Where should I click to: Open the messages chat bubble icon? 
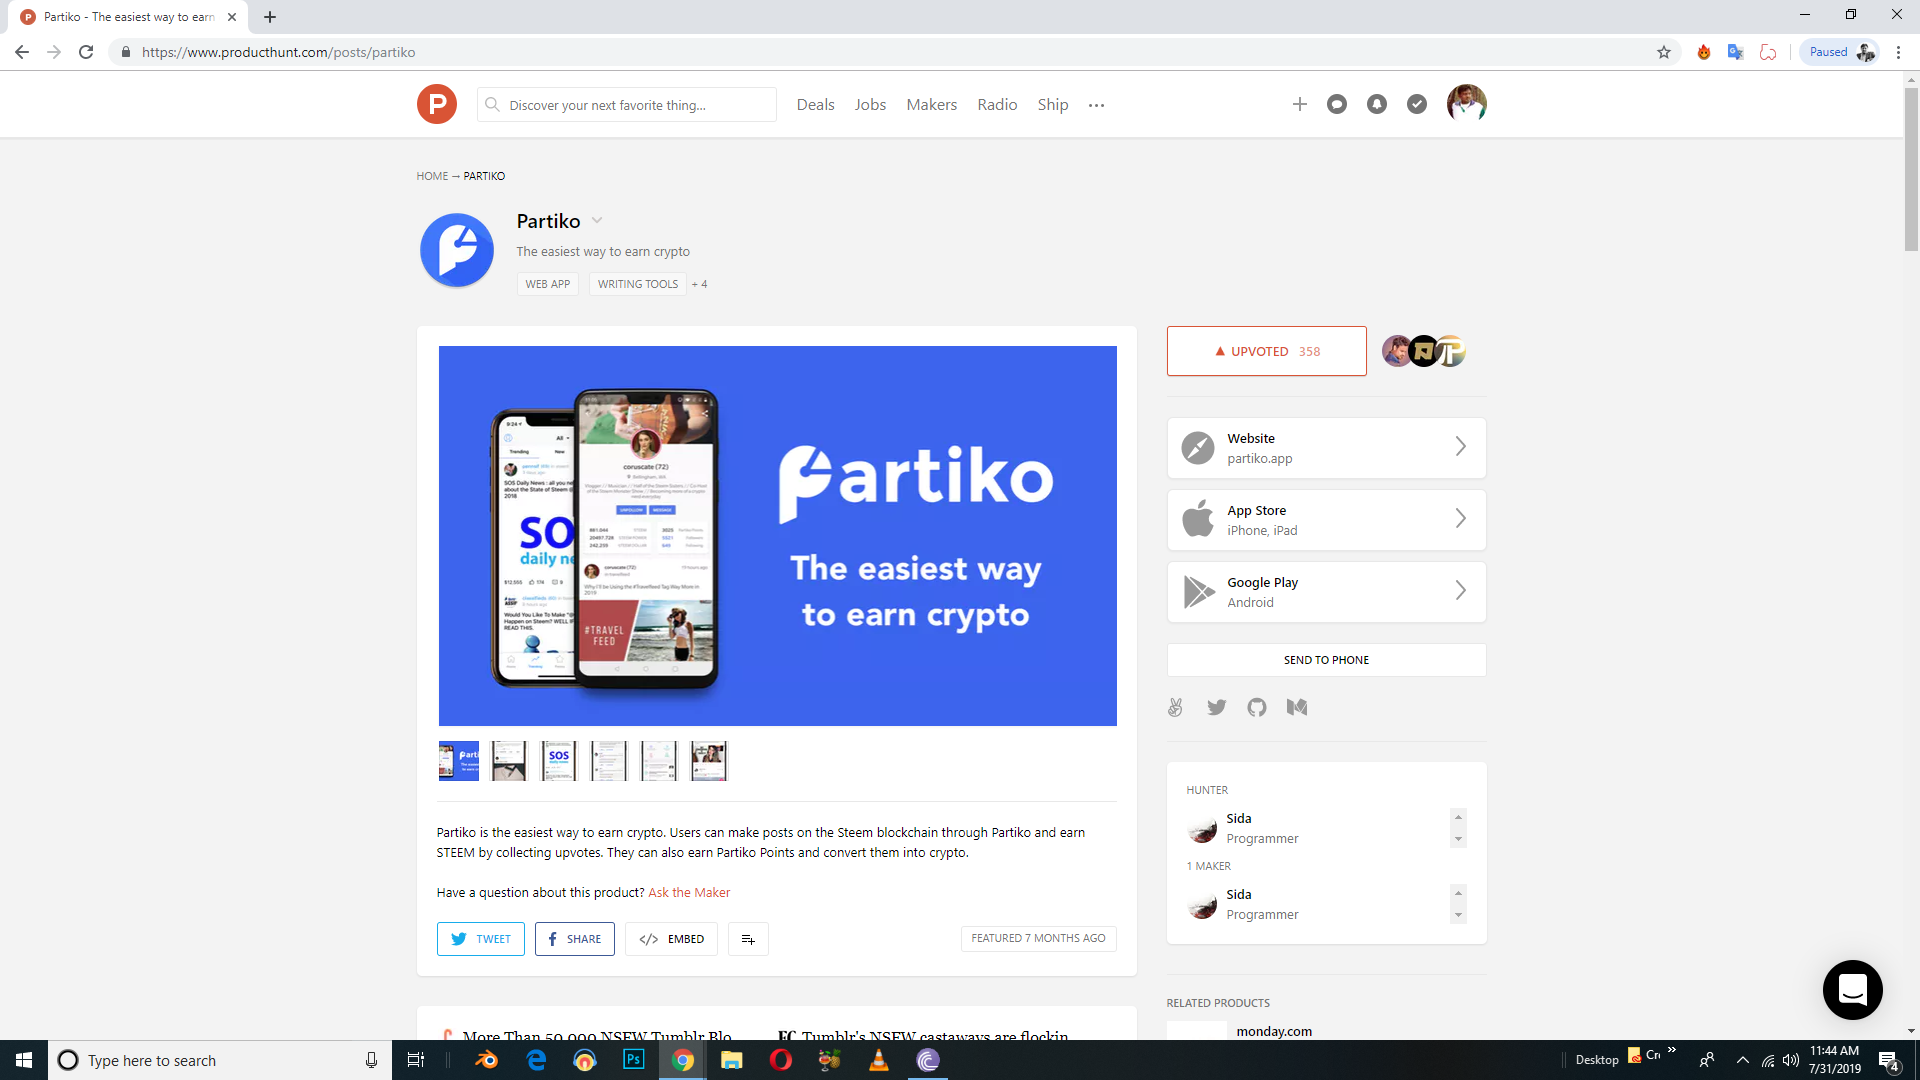coord(1337,104)
